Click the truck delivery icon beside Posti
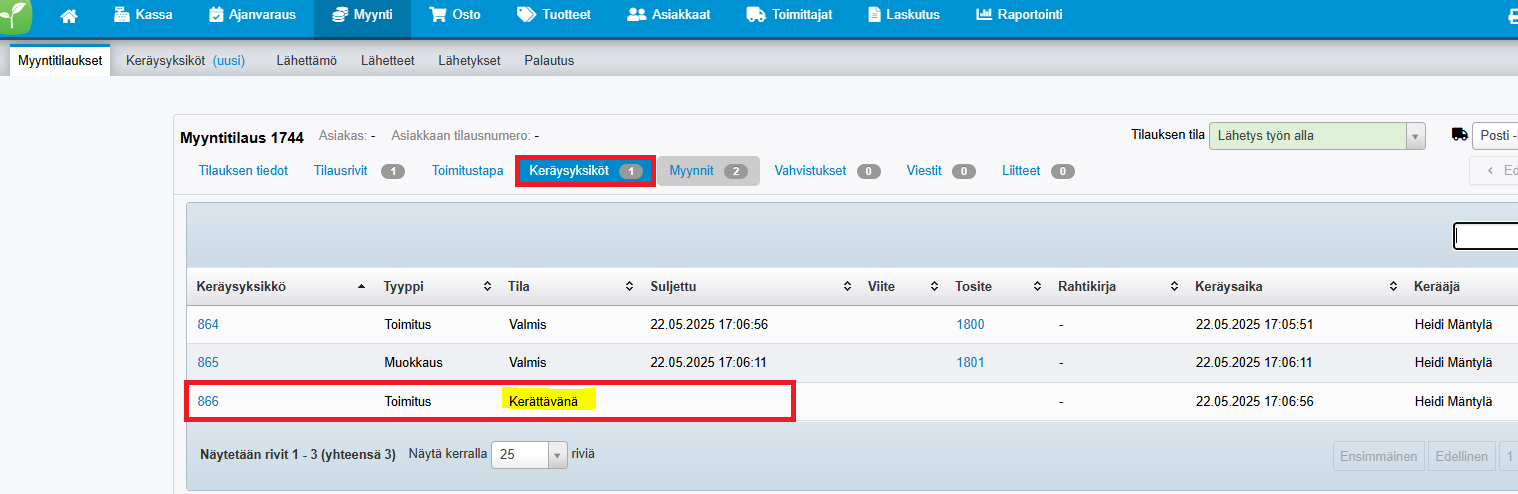This screenshot has width=1518, height=494. pyautogui.click(x=1459, y=135)
